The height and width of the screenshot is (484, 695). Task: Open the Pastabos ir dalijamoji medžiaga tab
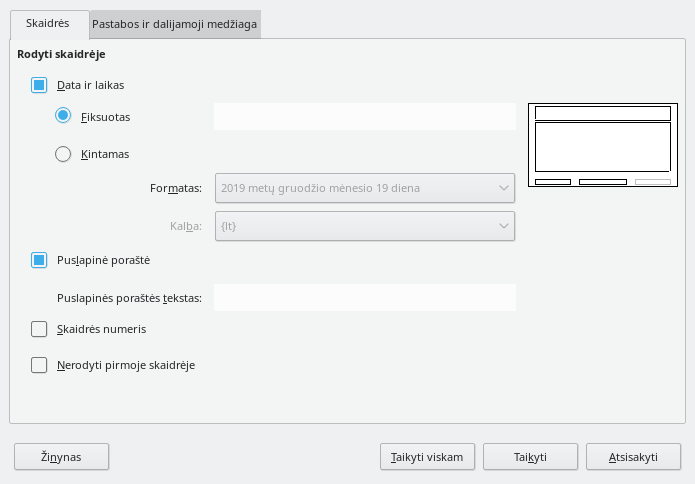click(175, 22)
